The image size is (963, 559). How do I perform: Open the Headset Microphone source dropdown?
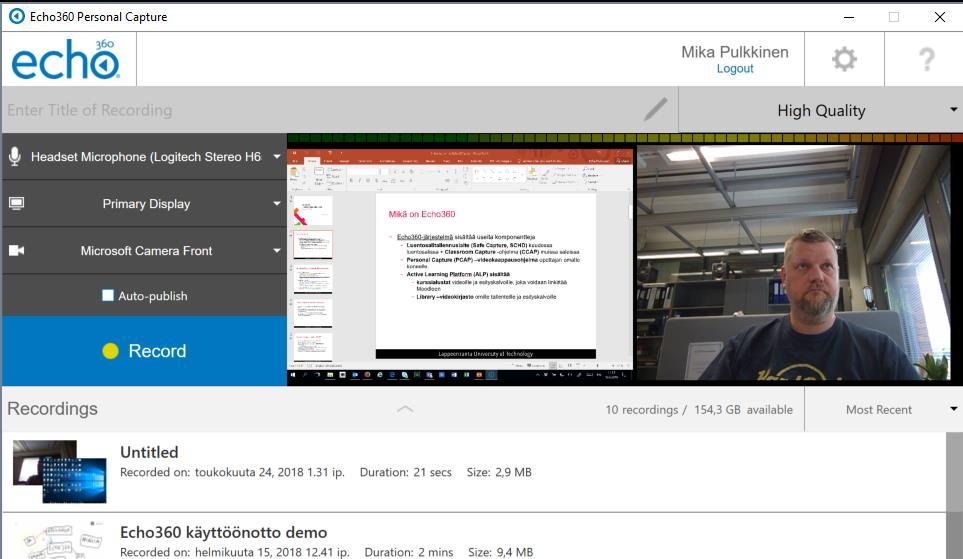coord(145,157)
